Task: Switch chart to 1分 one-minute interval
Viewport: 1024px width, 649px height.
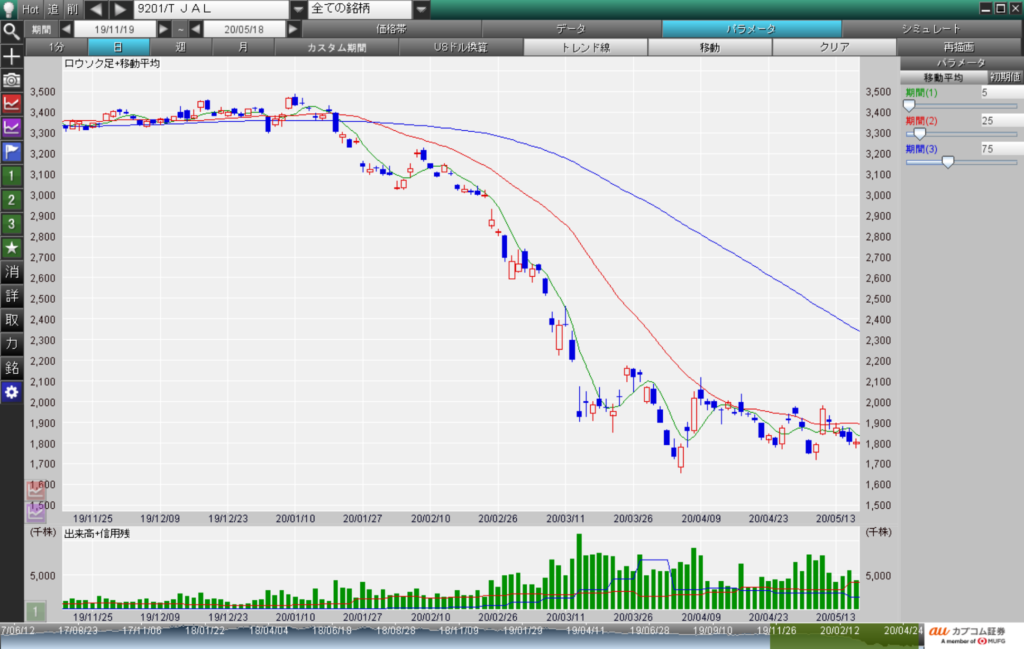Action: [x=56, y=47]
